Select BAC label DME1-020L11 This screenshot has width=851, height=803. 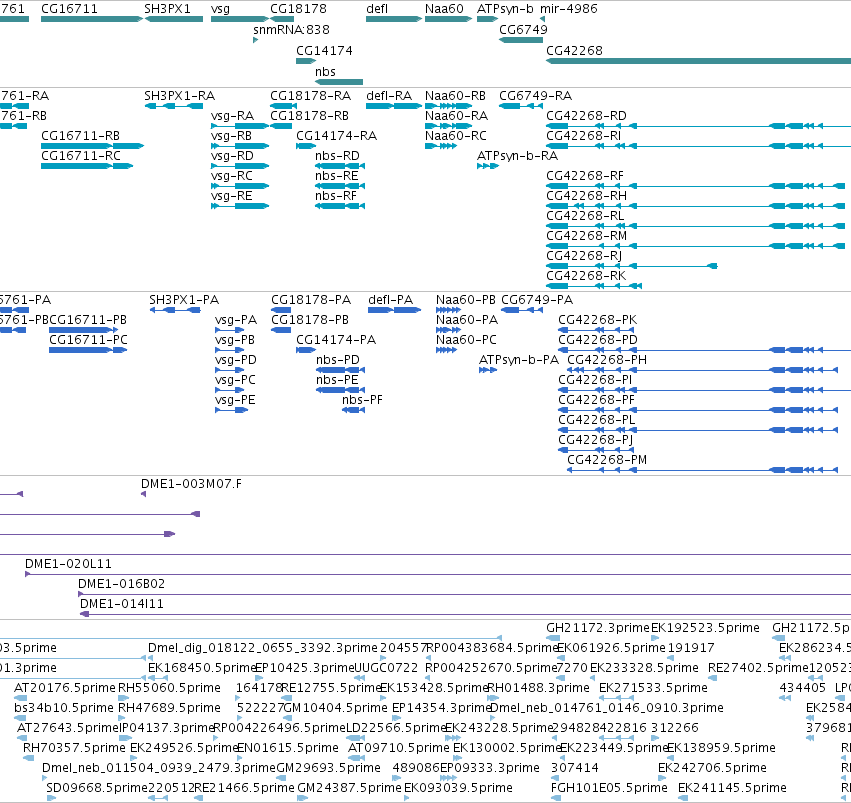[x=68, y=564]
